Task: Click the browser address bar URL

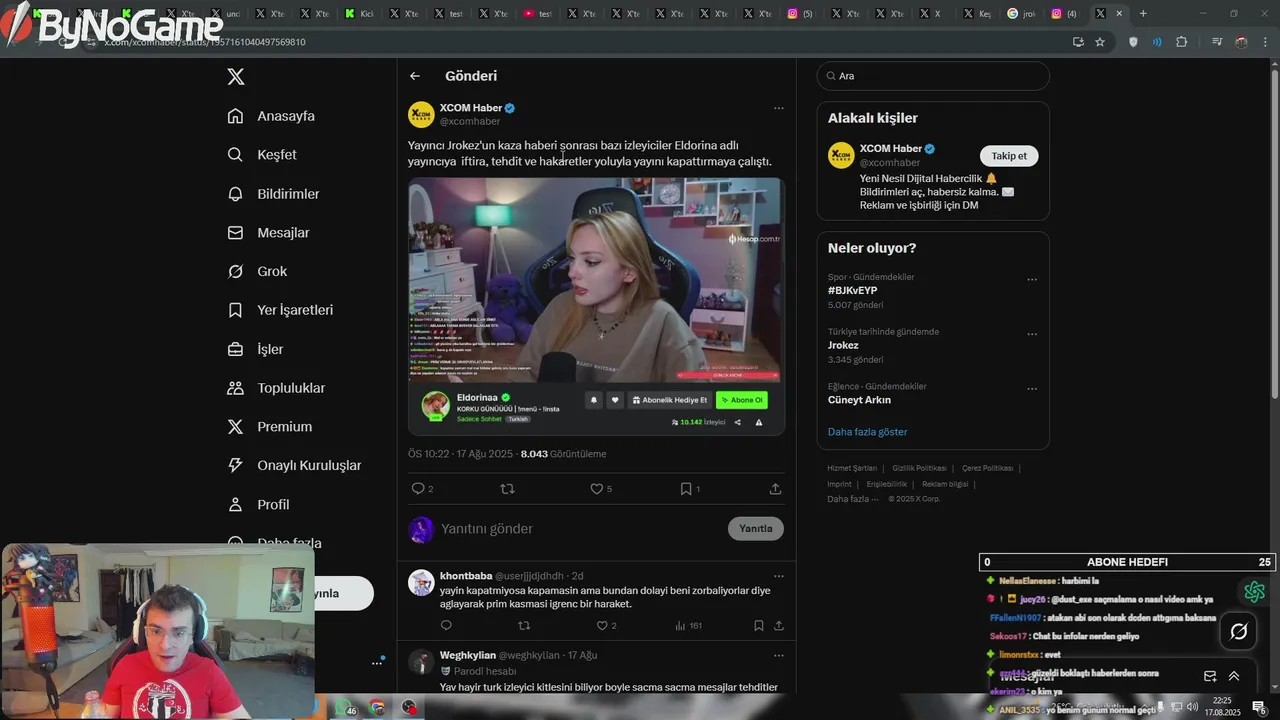Action: click(x=205, y=42)
